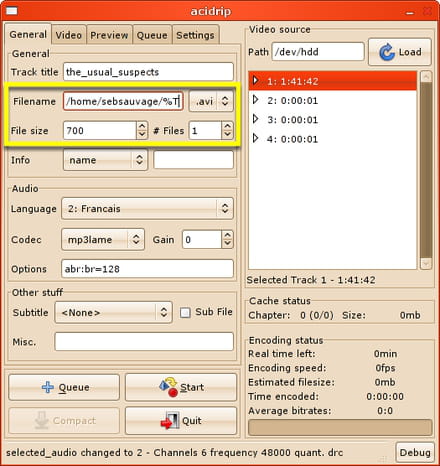
Task: Click the Start encoding icon
Action: click(x=169, y=387)
